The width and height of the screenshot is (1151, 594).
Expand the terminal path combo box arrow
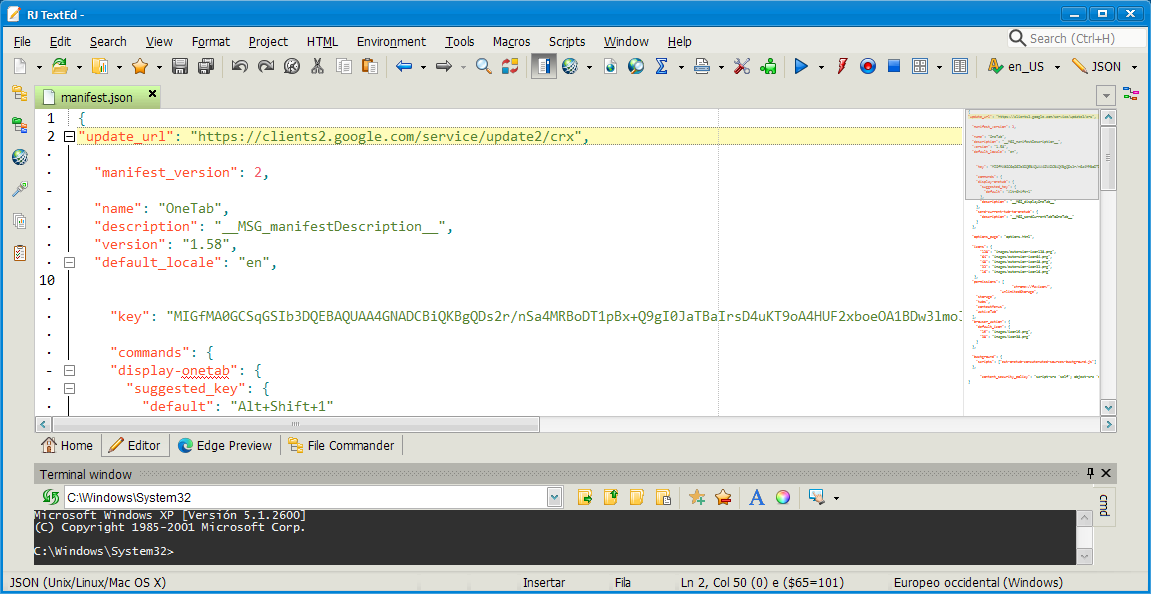point(554,497)
